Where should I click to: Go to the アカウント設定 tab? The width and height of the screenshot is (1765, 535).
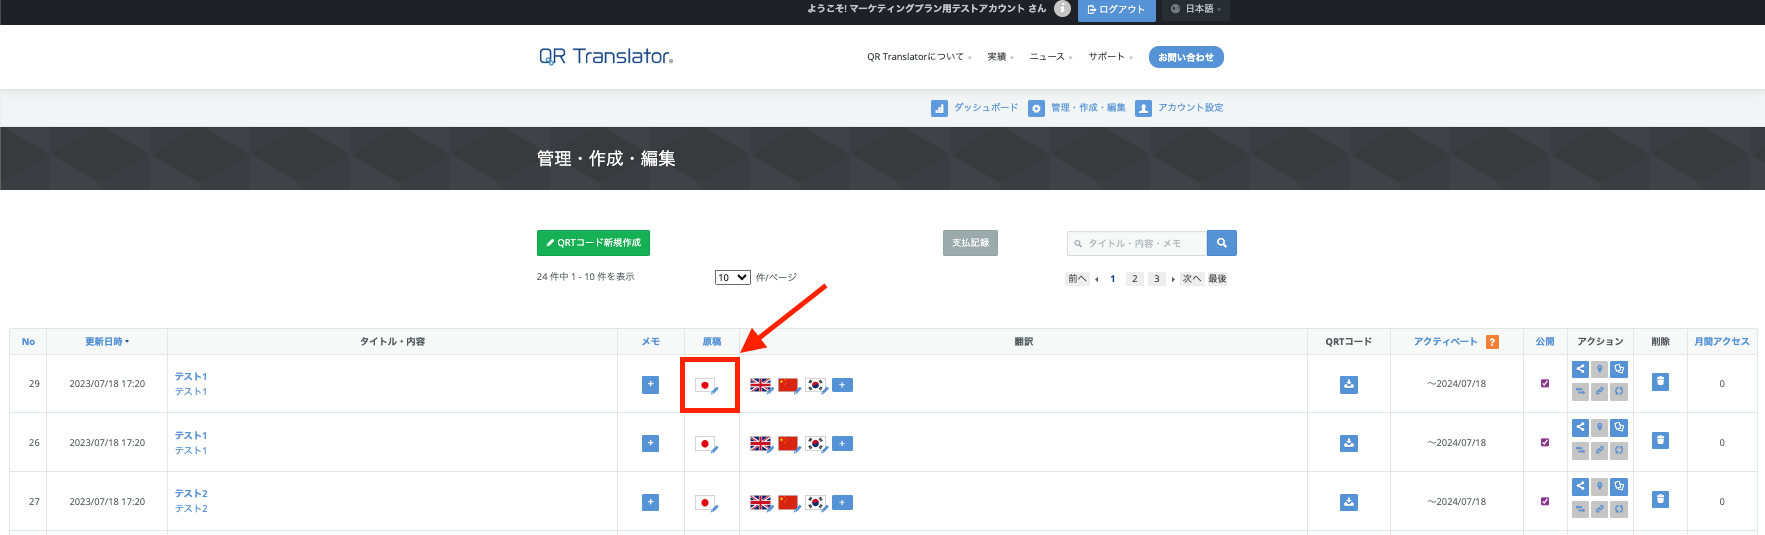click(1180, 108)
